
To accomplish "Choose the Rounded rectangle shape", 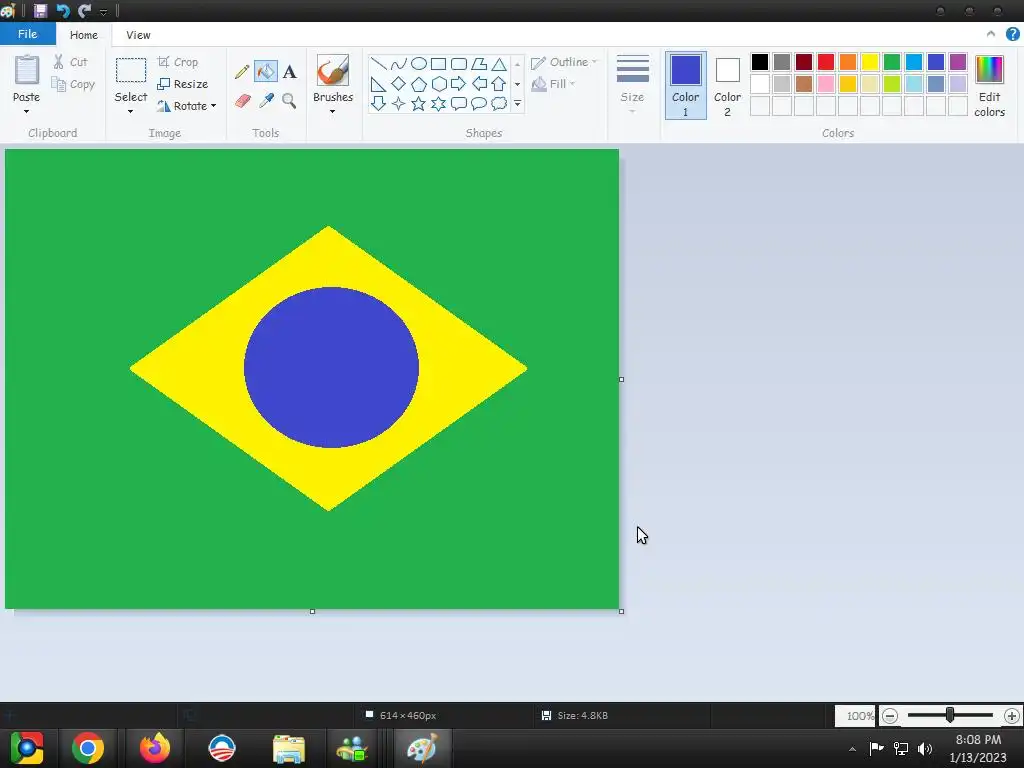I will [x=459, y=63].
